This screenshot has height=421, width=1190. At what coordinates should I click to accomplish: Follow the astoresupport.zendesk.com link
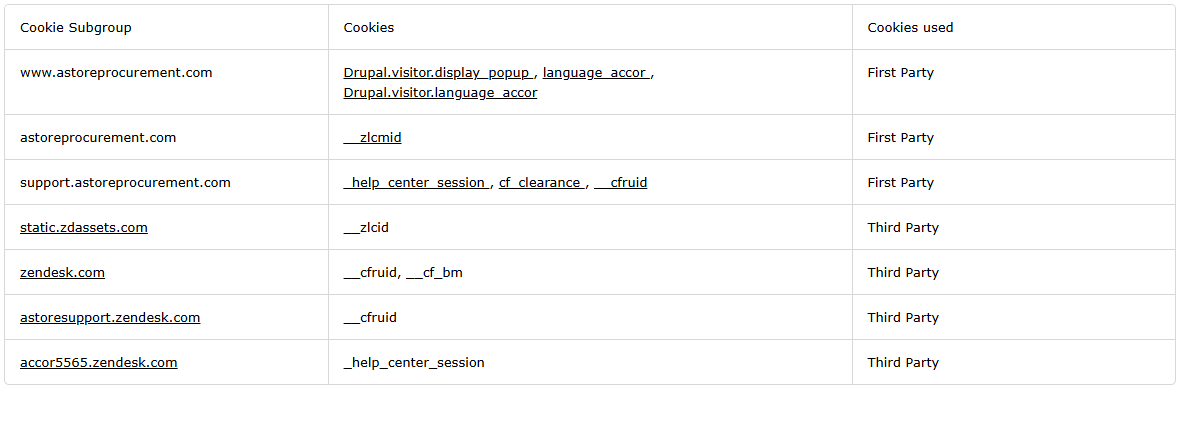coord(110,318)
